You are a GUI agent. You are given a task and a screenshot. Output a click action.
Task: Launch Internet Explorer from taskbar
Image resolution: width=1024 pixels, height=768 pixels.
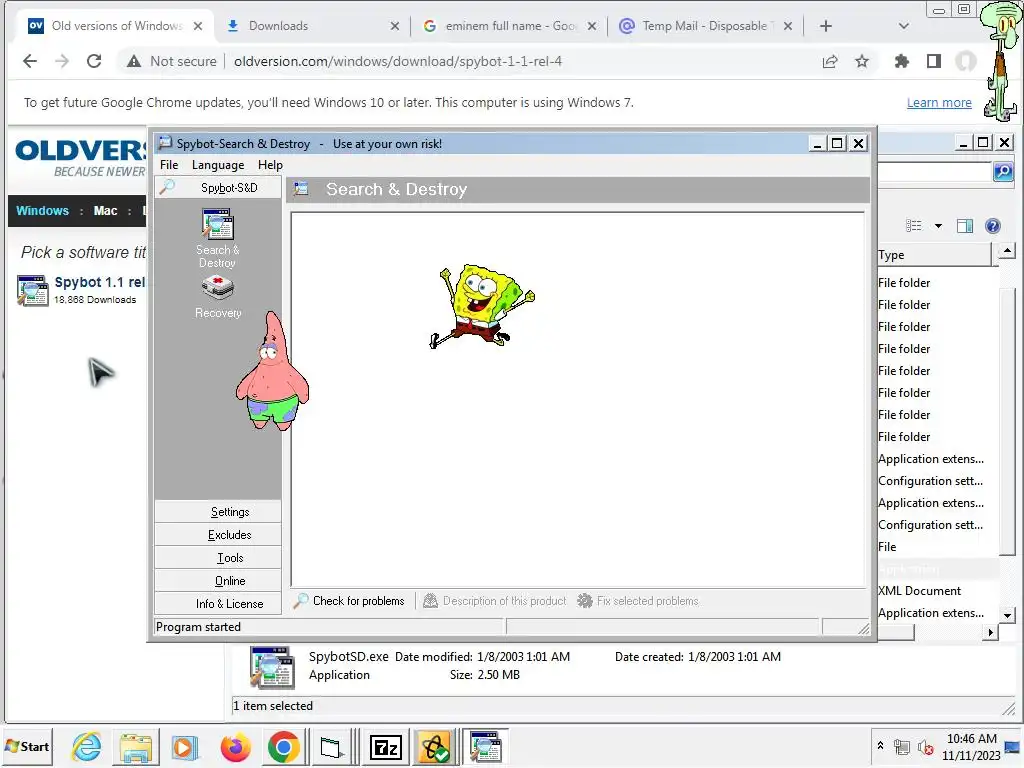(87, 746)
